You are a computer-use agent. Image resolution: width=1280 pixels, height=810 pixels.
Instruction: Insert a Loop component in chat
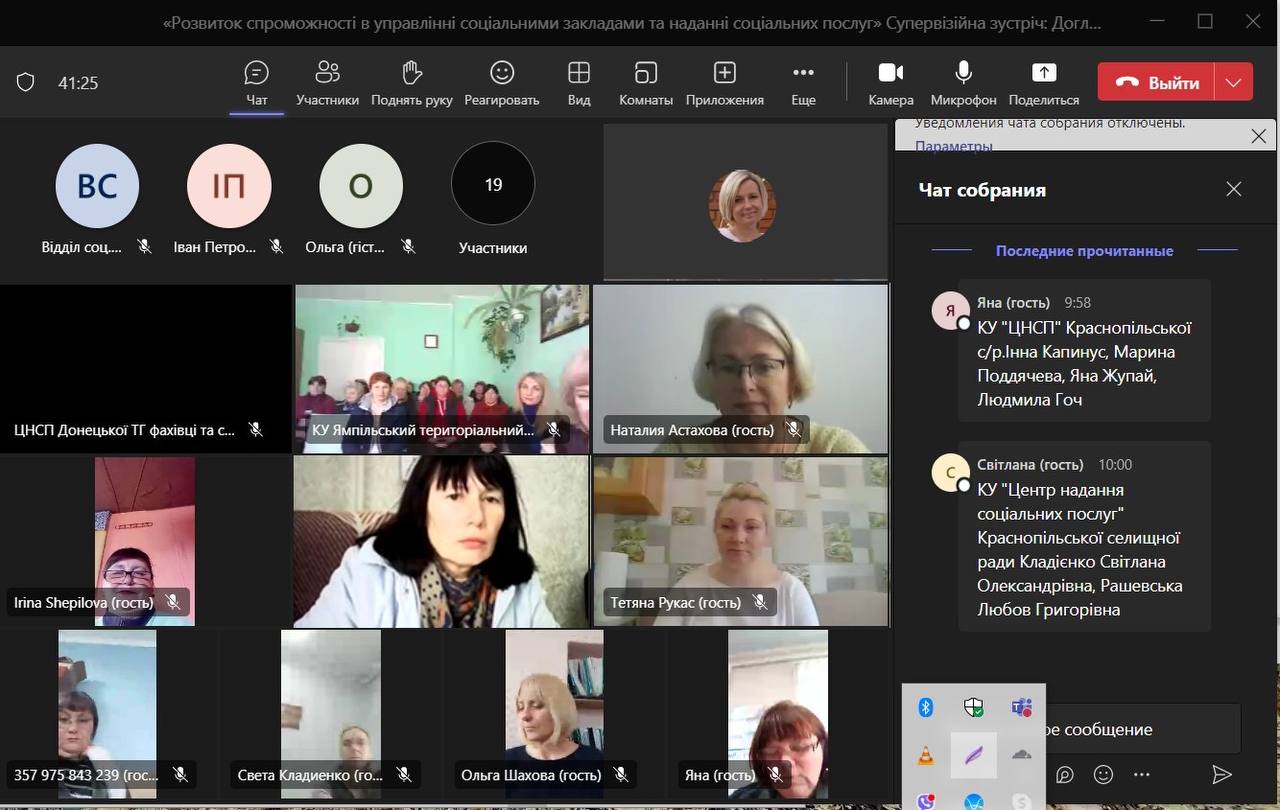click(1065, 775)
